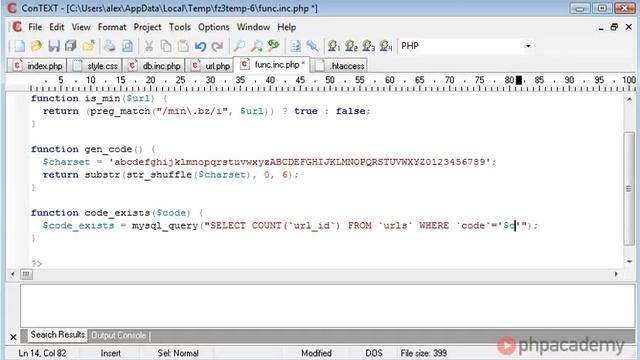The width and height of the screenshot is (640, 360).
Task: Create a new file with toolbar icon
Action: coord(19,46)
